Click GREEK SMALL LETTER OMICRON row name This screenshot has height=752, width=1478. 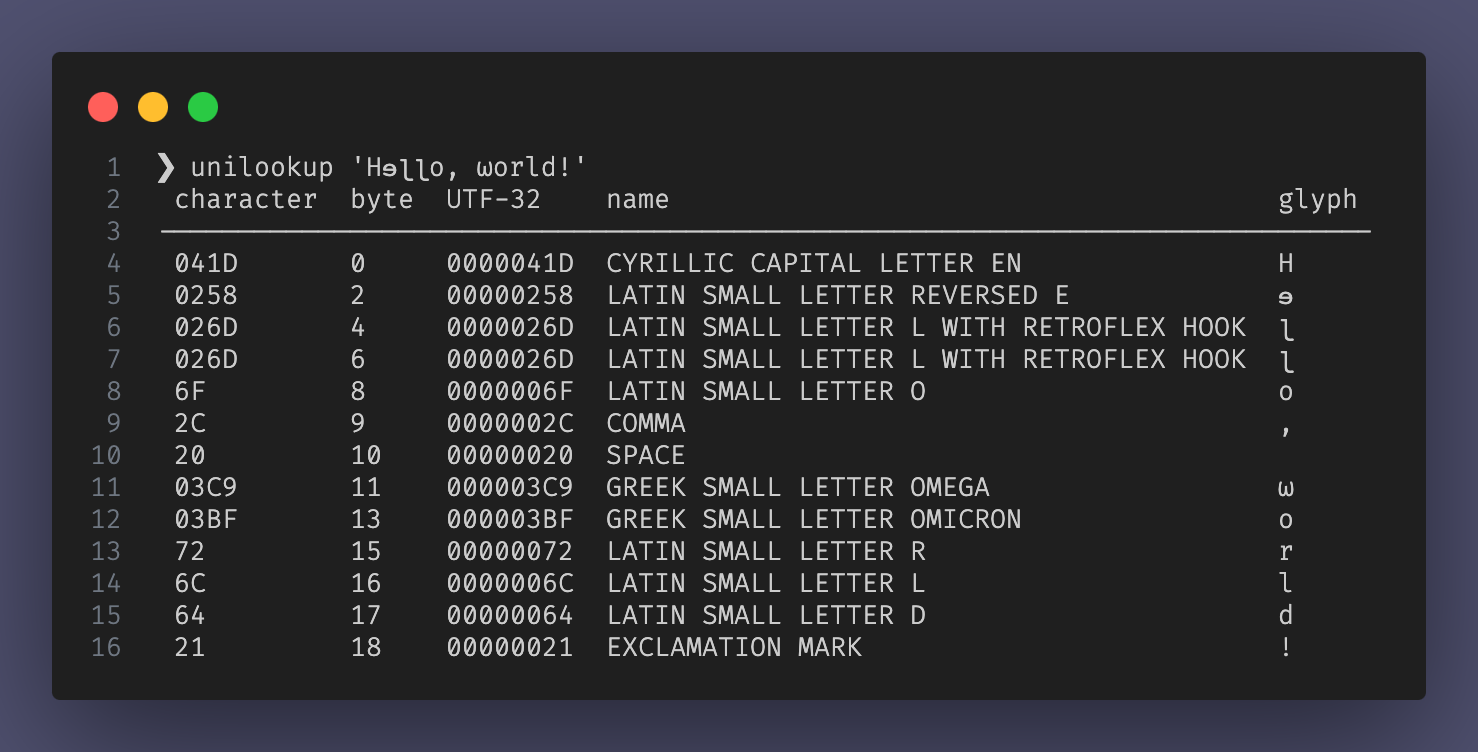pyautogui.click(x=814, y=519)
